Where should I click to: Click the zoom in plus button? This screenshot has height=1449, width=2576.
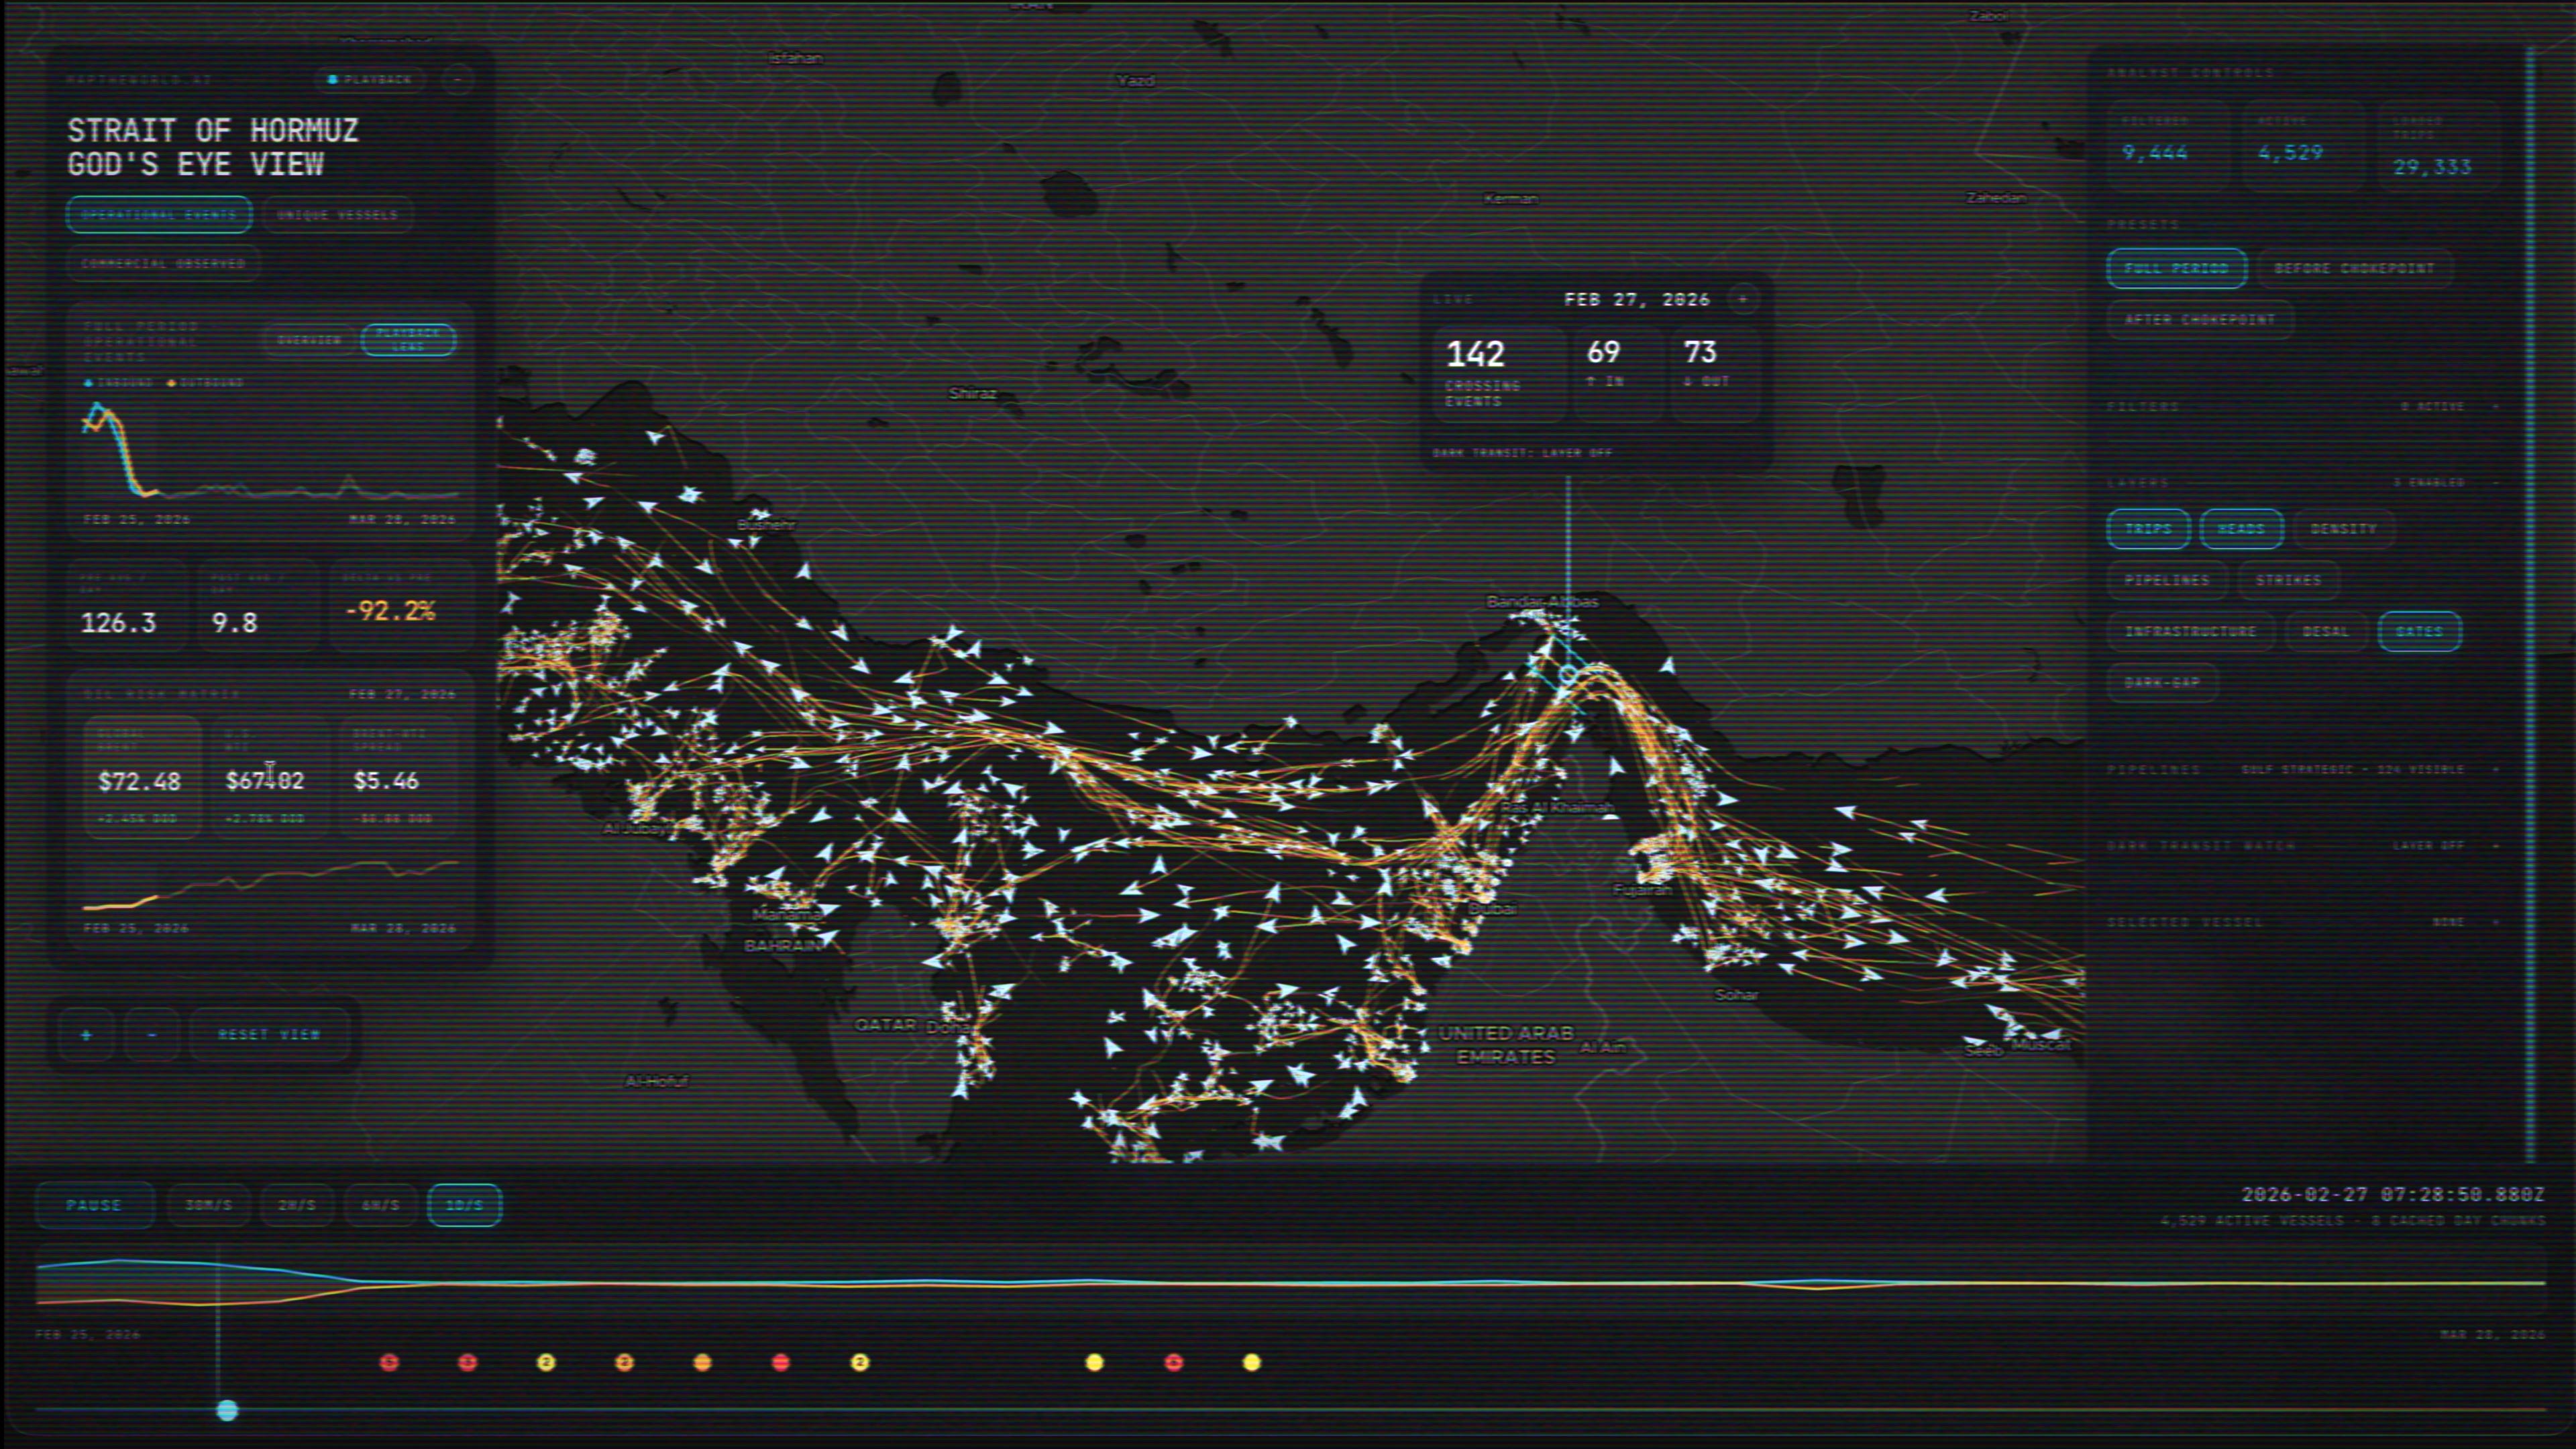click(86, 1035)
